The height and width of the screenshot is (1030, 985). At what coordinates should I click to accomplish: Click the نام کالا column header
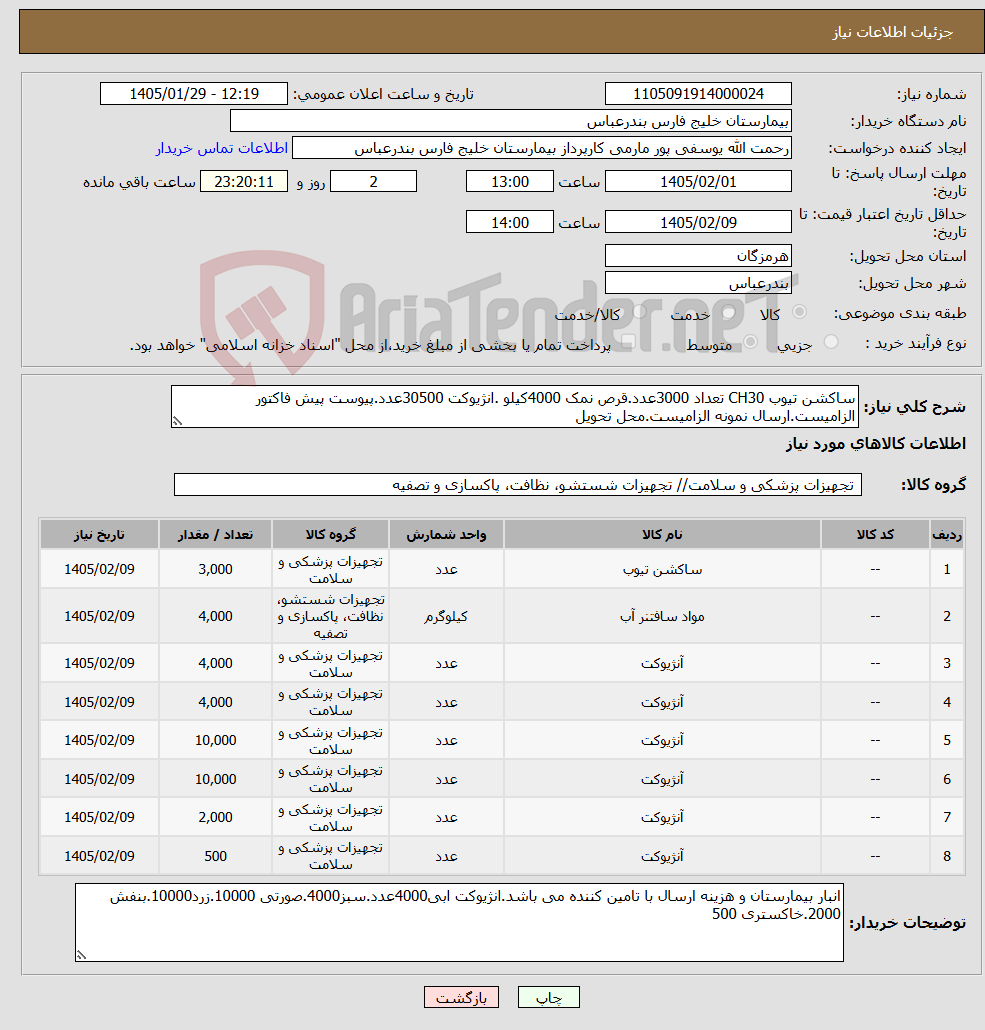coord(662,534)
